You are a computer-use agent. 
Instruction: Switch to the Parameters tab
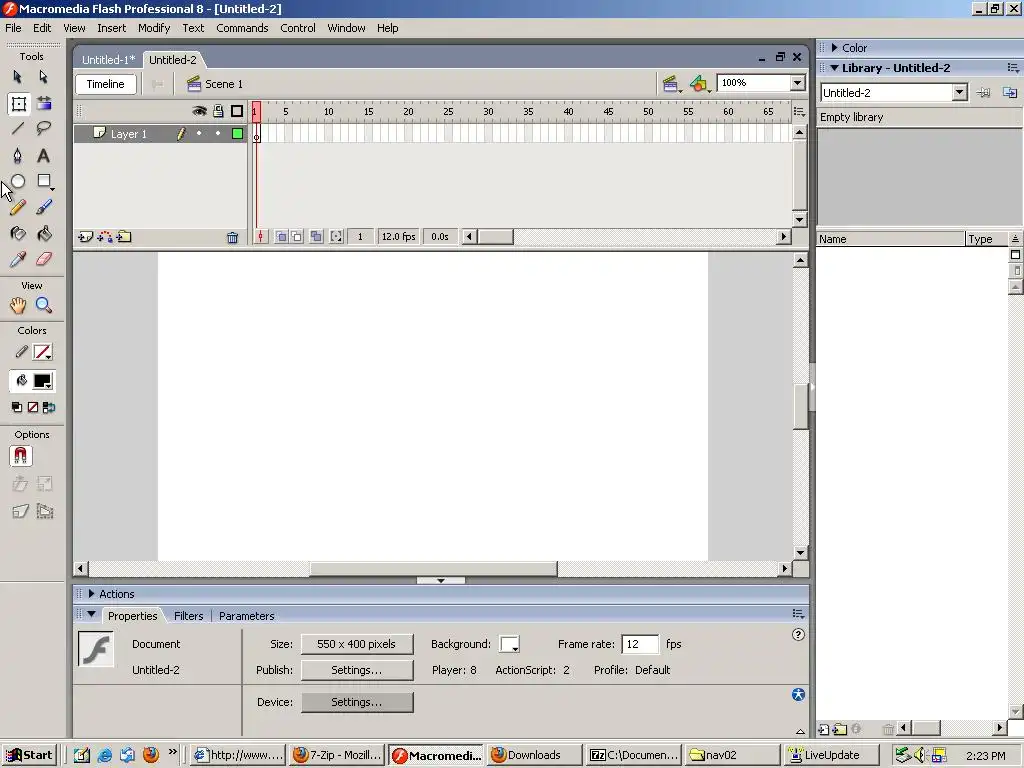(246, 616)
